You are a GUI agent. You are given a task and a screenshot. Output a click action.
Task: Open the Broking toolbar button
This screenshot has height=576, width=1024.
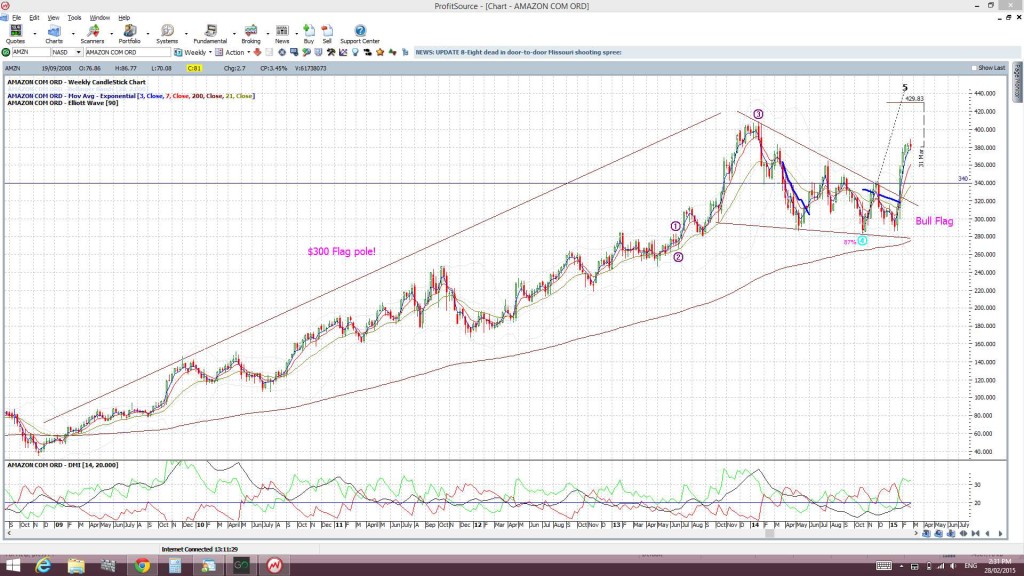[251, 34]
